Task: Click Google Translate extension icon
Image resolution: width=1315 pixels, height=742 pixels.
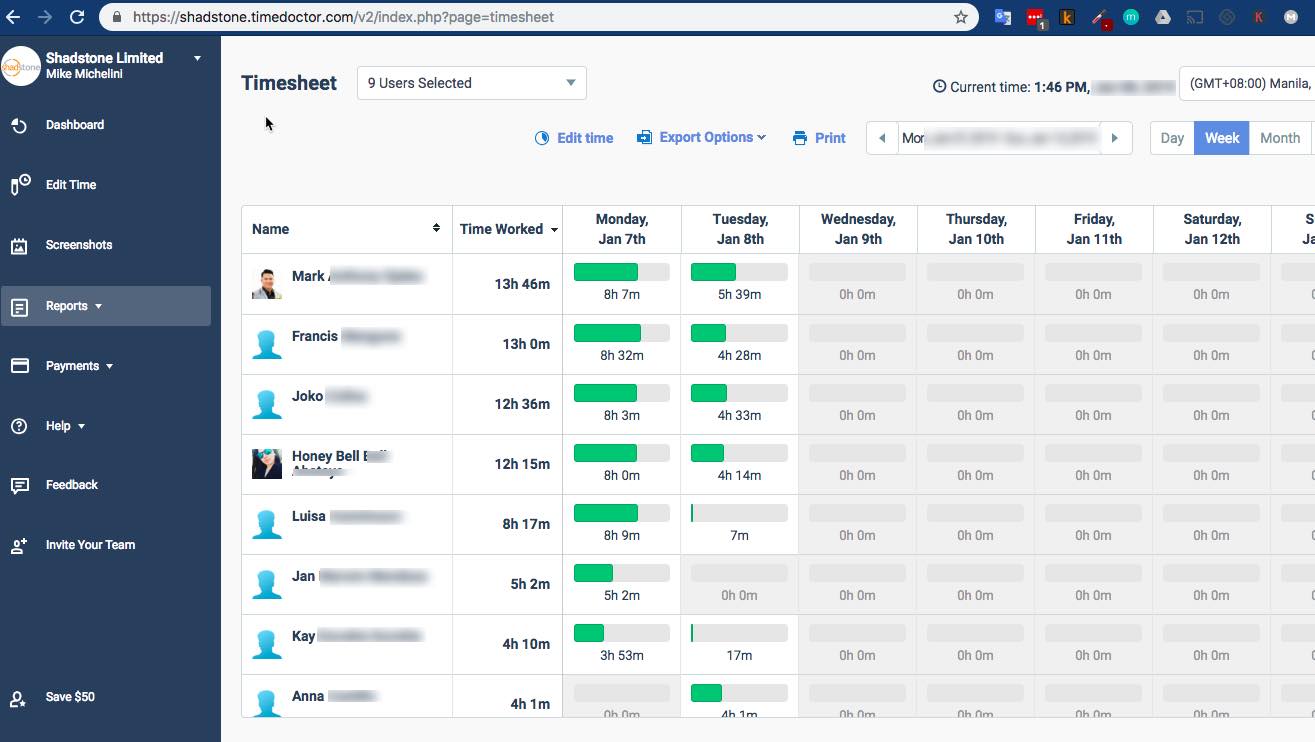Action: (1003, 17)
